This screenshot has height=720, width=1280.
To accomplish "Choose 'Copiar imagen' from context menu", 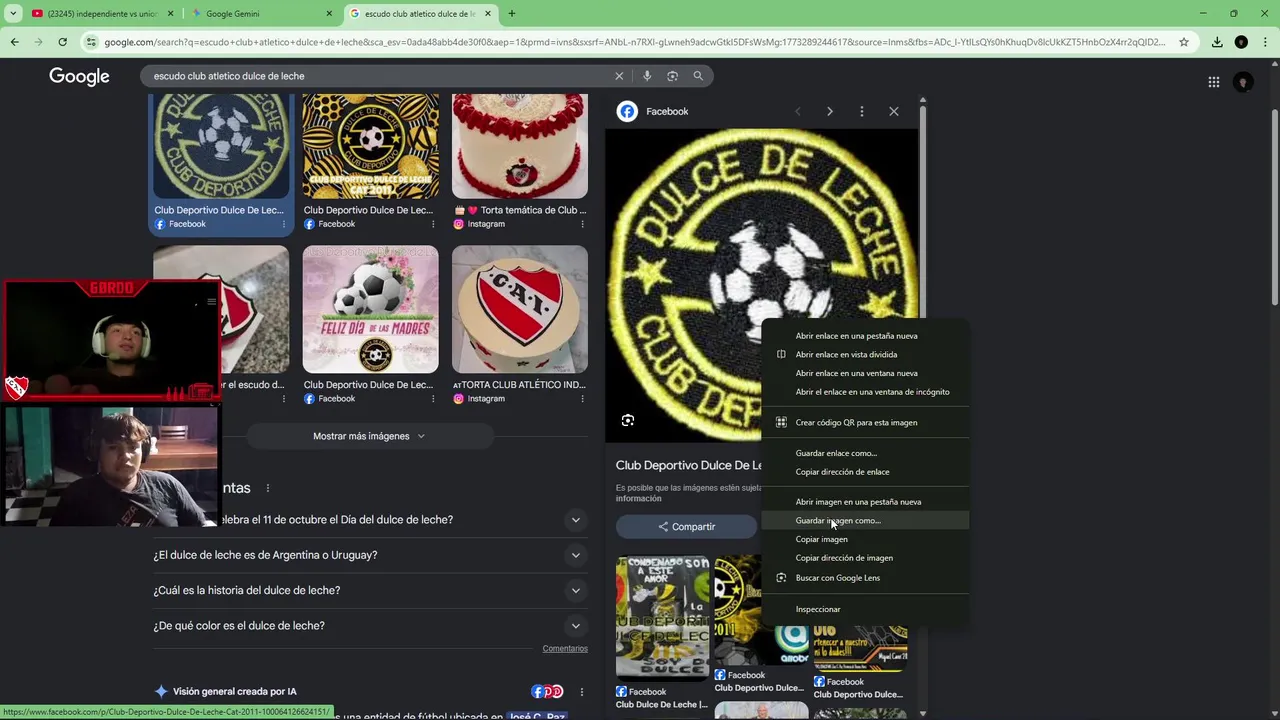I will 866,539.
